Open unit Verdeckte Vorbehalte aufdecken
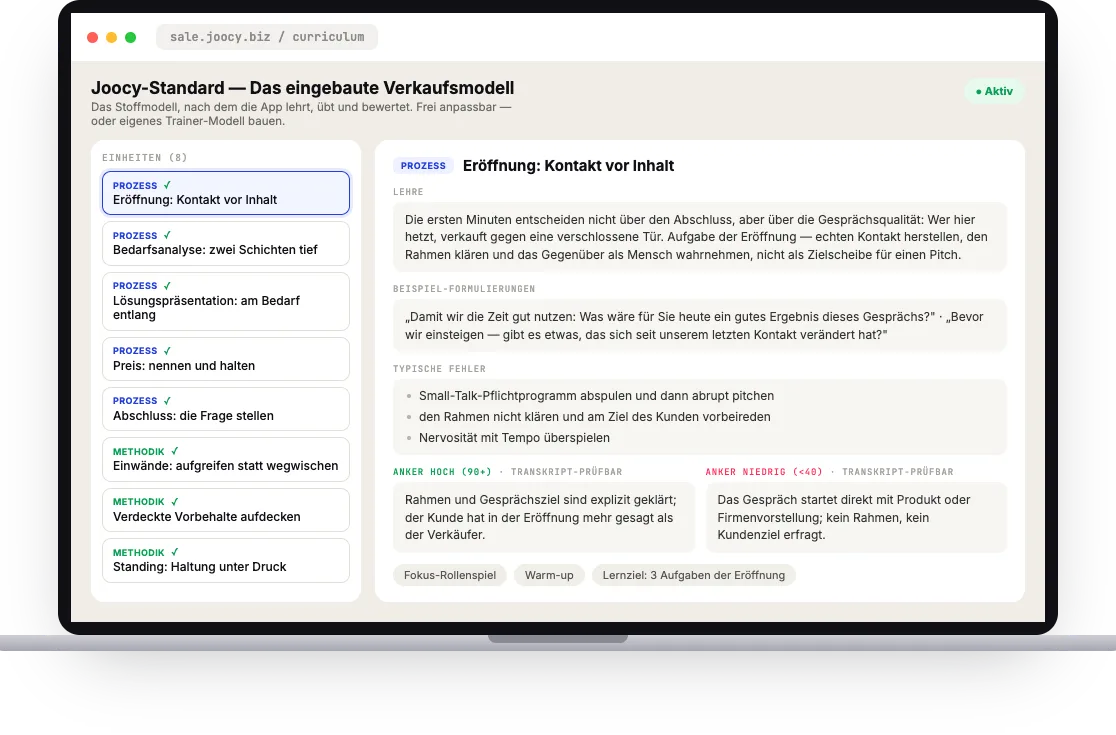This screenshot has height=735, width=1116. point(226,510)
